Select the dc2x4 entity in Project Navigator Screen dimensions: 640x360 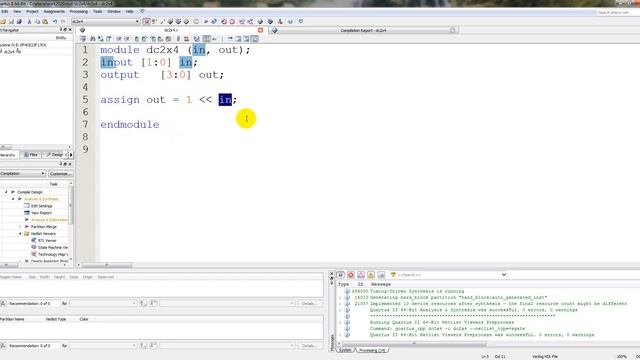[10, 52]
